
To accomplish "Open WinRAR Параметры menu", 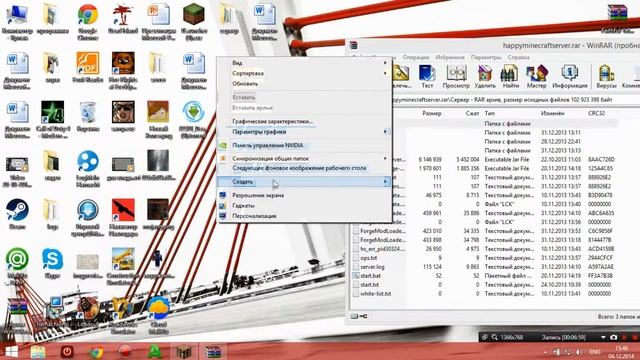I will 486,58.
